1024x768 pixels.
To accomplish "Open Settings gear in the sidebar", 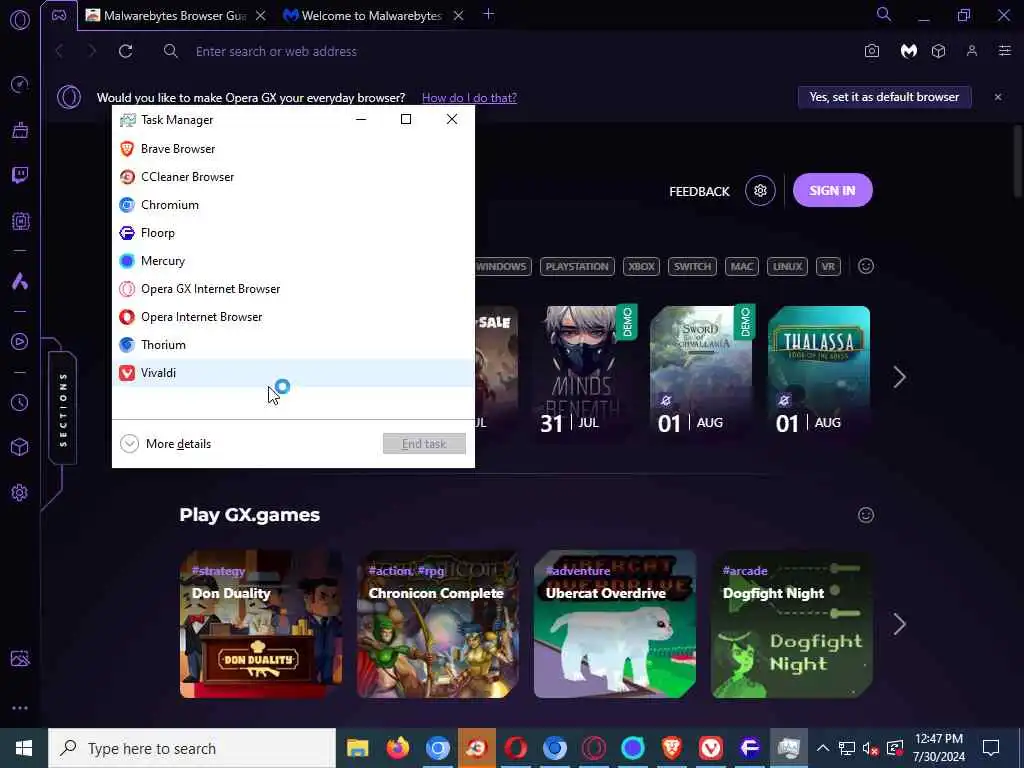I will [20, 492].
